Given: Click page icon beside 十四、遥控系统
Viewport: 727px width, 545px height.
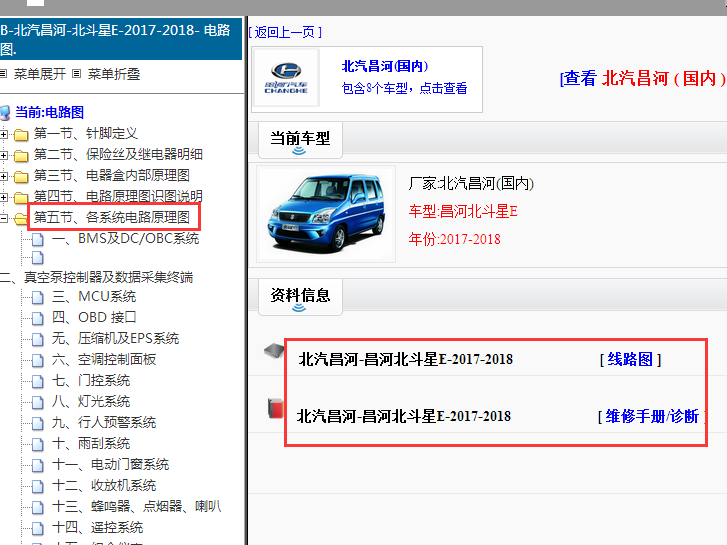Looking at the screenshot, I should (x=38, y=528).
